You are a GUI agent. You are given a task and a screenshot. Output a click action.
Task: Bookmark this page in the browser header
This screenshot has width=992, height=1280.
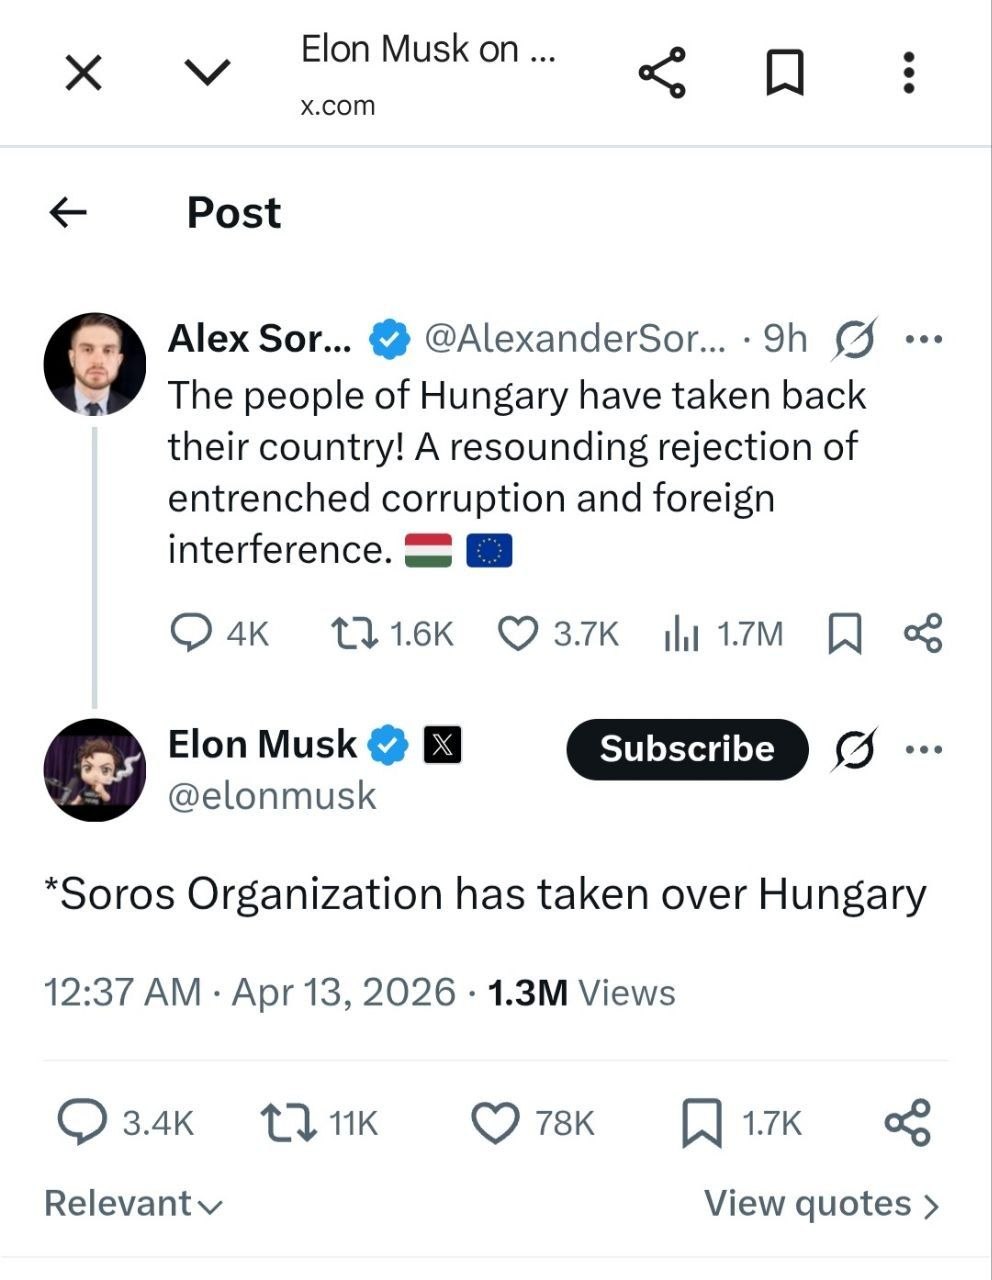785,73
